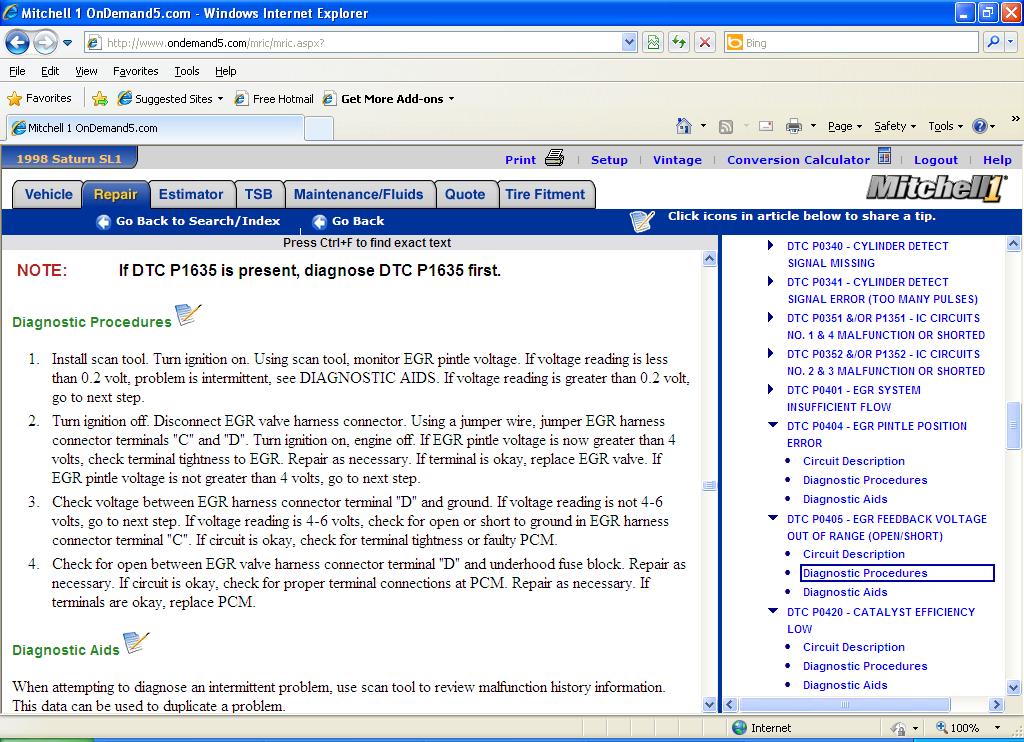Collapse DTC P0405 EGR Feedback Voltage node
The image size is (1024, 742).
[773, 519]
